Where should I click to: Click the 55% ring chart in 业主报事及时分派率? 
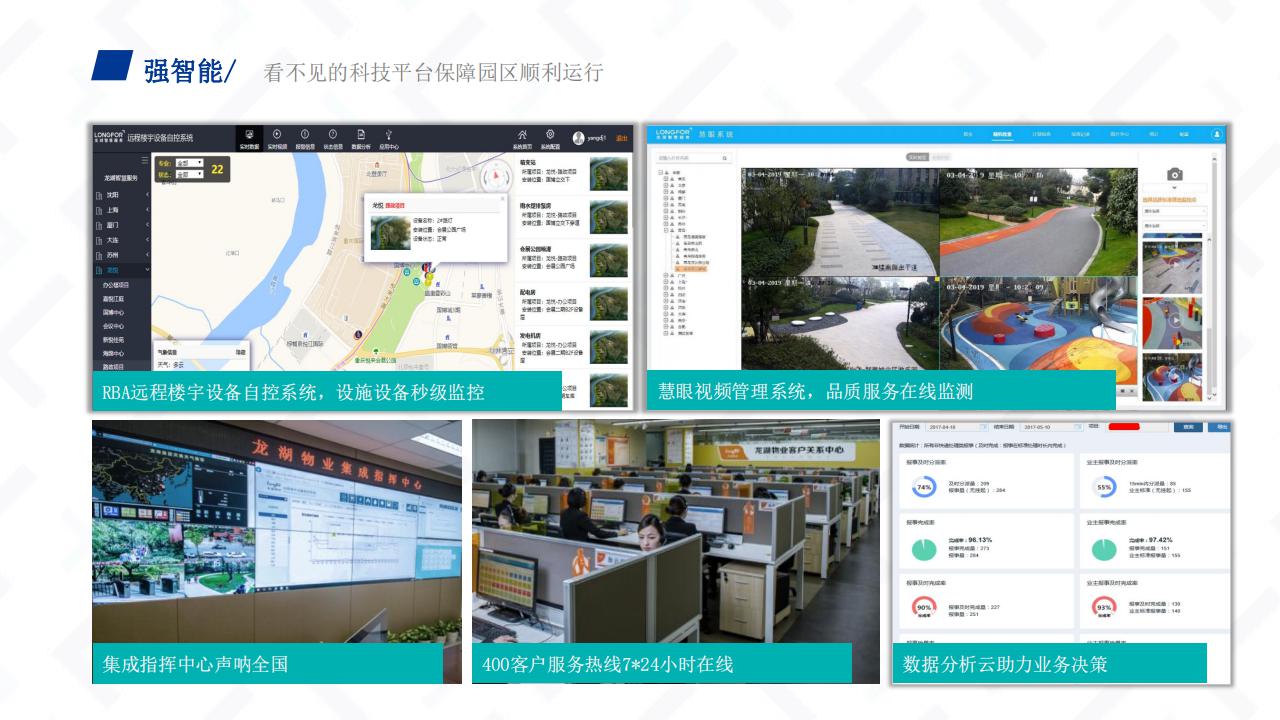(1104, 487)
